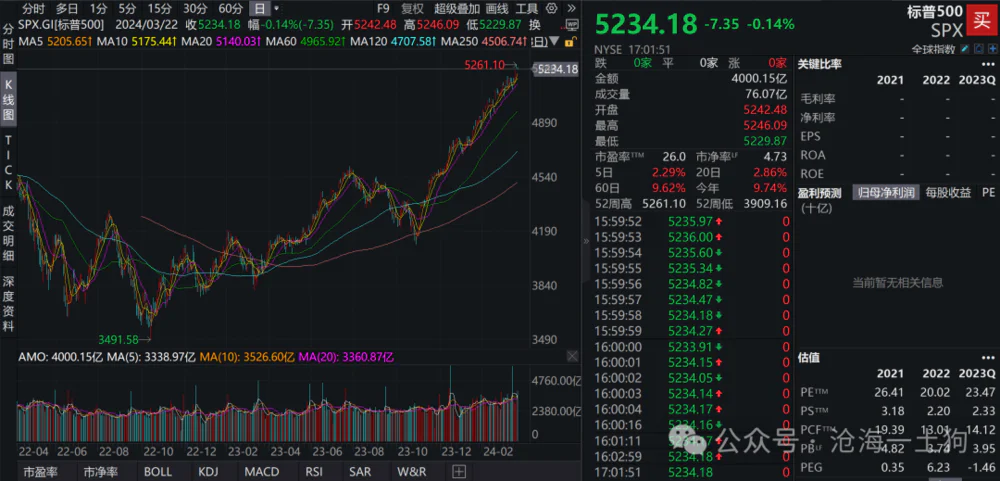This screenshot has height=481, width=1000.
Task: Open the period dropdown arrow after 日
Action: [x=276, y=9]
